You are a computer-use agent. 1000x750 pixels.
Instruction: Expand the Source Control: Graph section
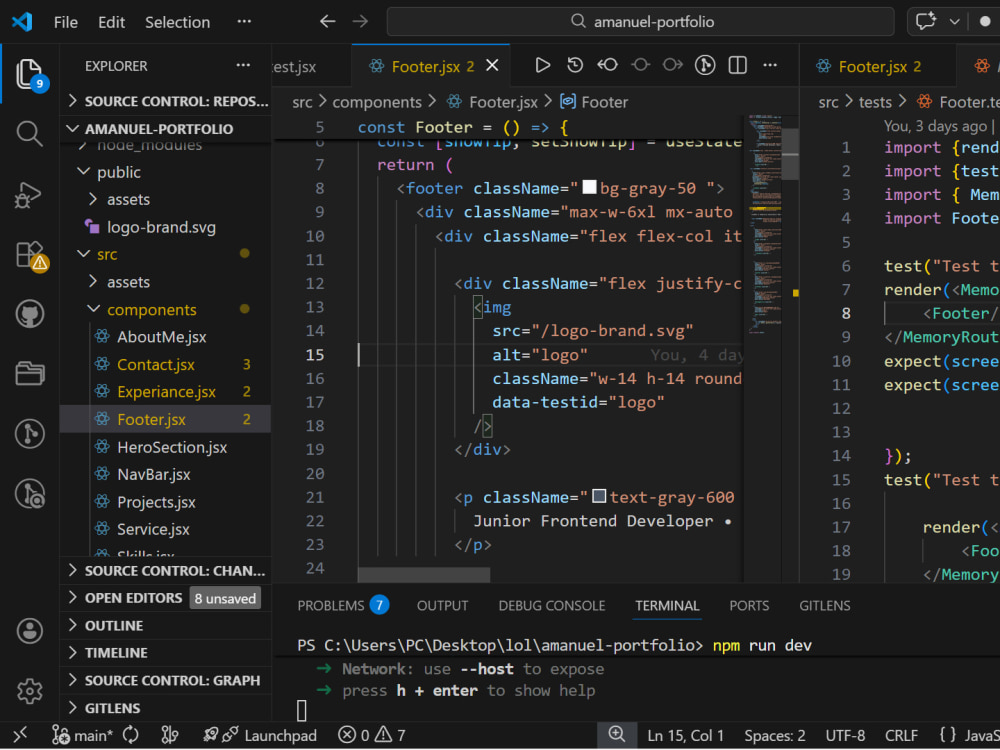tap(166, 680)
